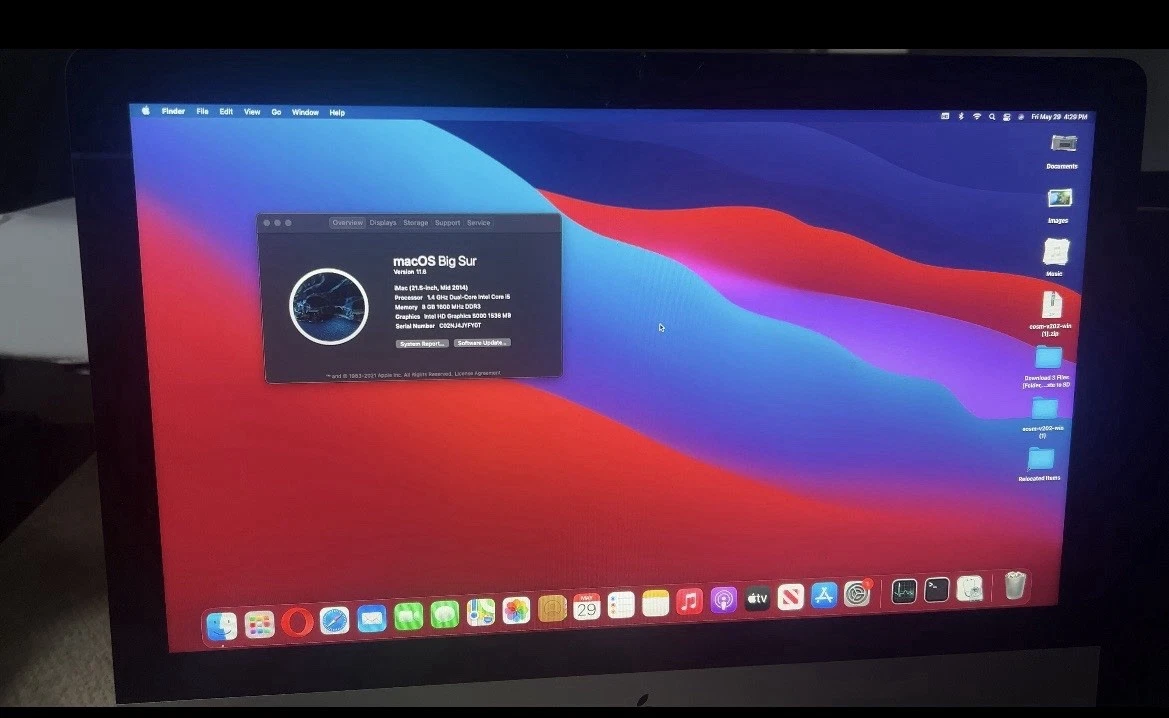This screenshot has height=718, width=1169.
Task: Click the System Report button
Action: click(x=422, y=344)
